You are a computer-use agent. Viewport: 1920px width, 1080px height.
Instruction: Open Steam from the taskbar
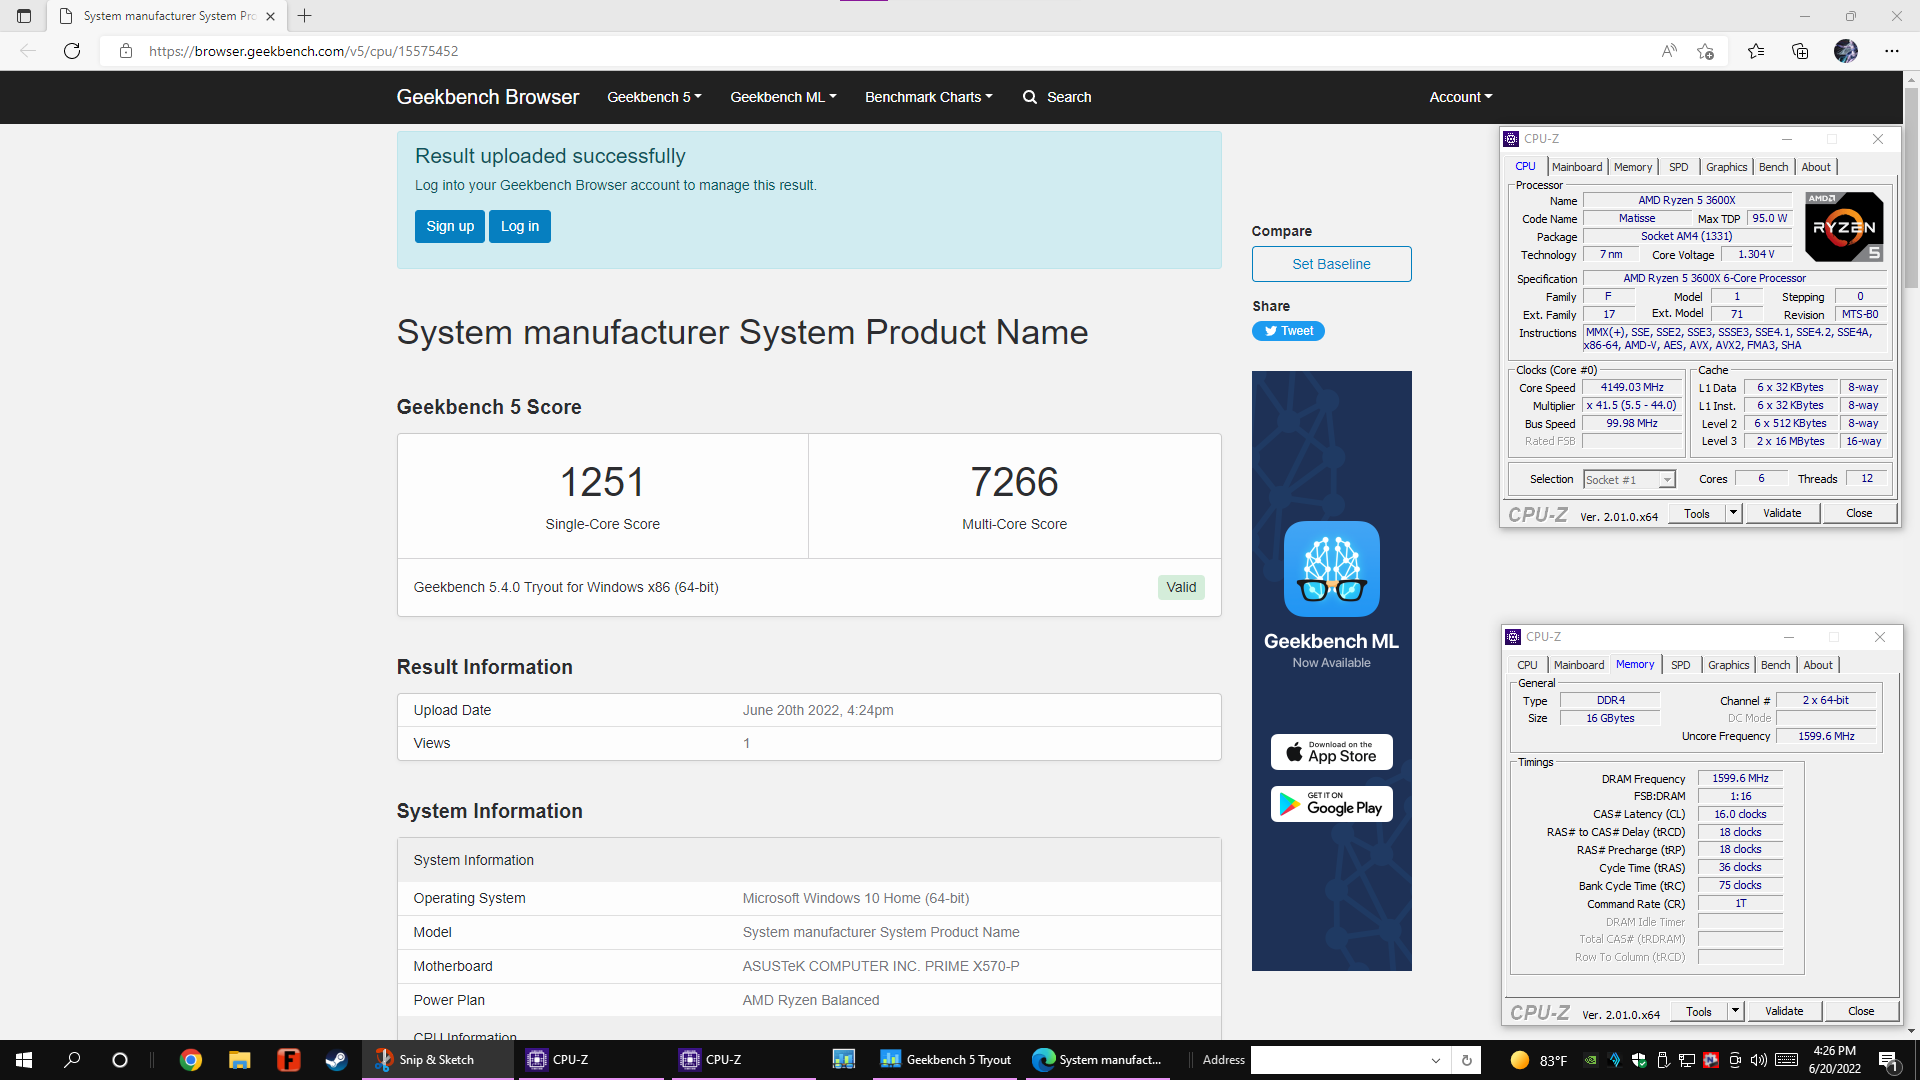[x=336, y=1060]
